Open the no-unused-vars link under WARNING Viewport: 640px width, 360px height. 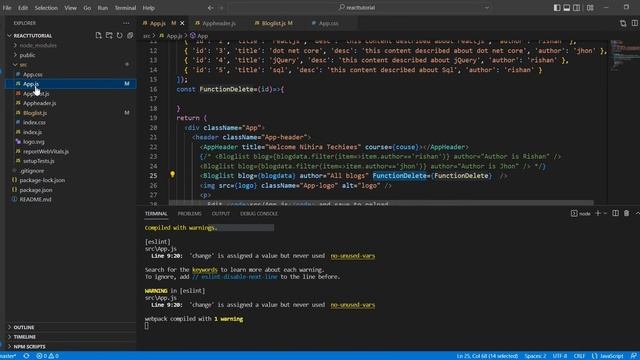352,305
